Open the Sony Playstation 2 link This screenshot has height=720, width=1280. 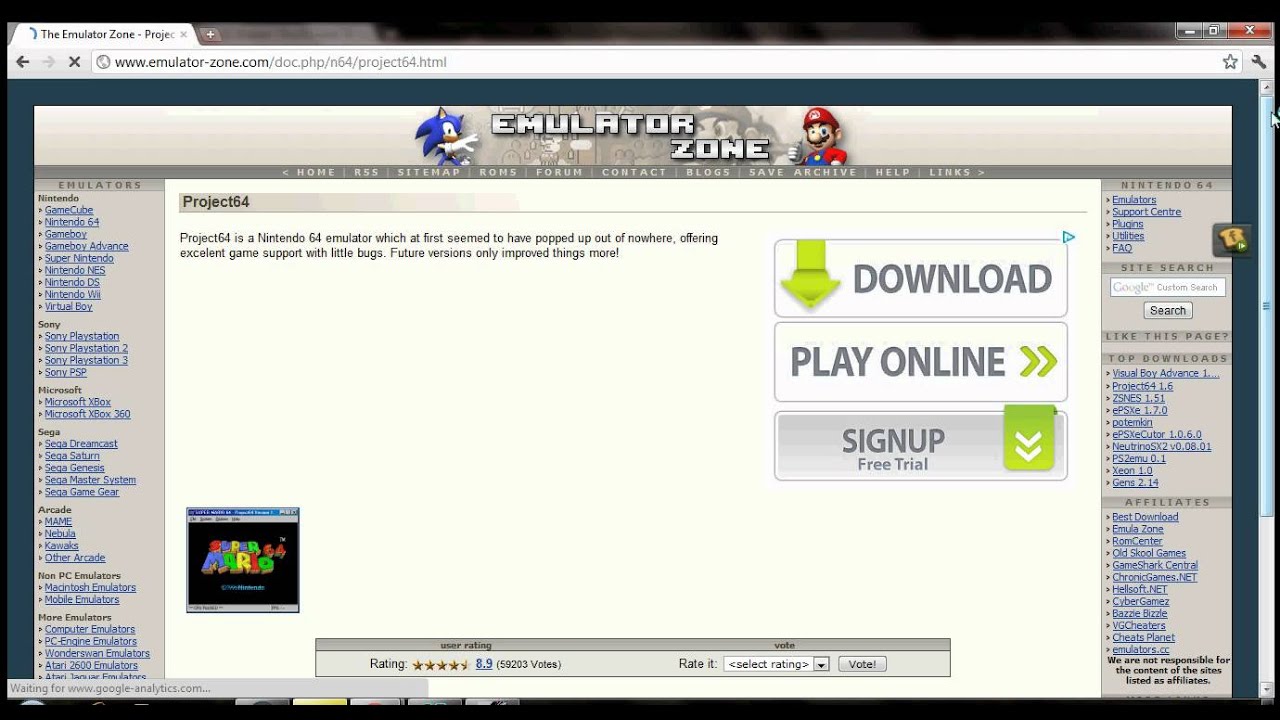click(86, 349)
